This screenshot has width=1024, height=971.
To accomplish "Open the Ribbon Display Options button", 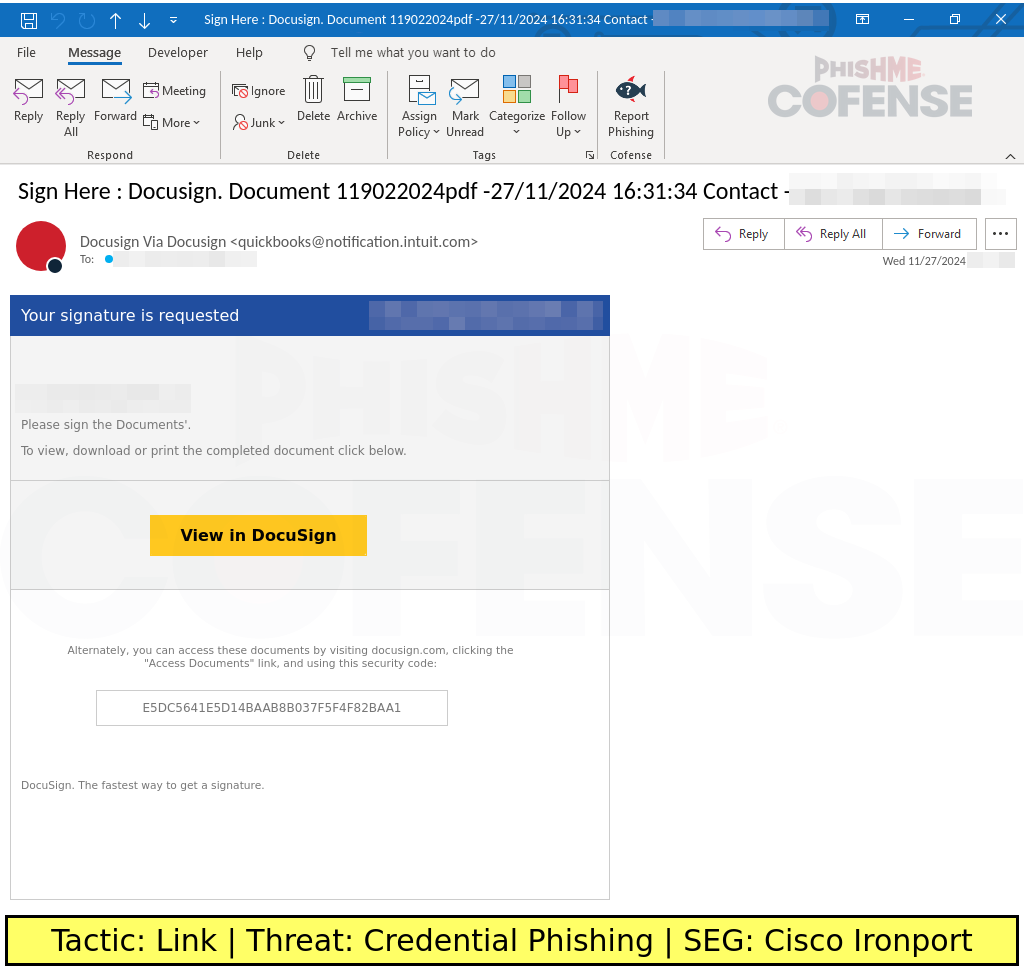I will point(862,20).
